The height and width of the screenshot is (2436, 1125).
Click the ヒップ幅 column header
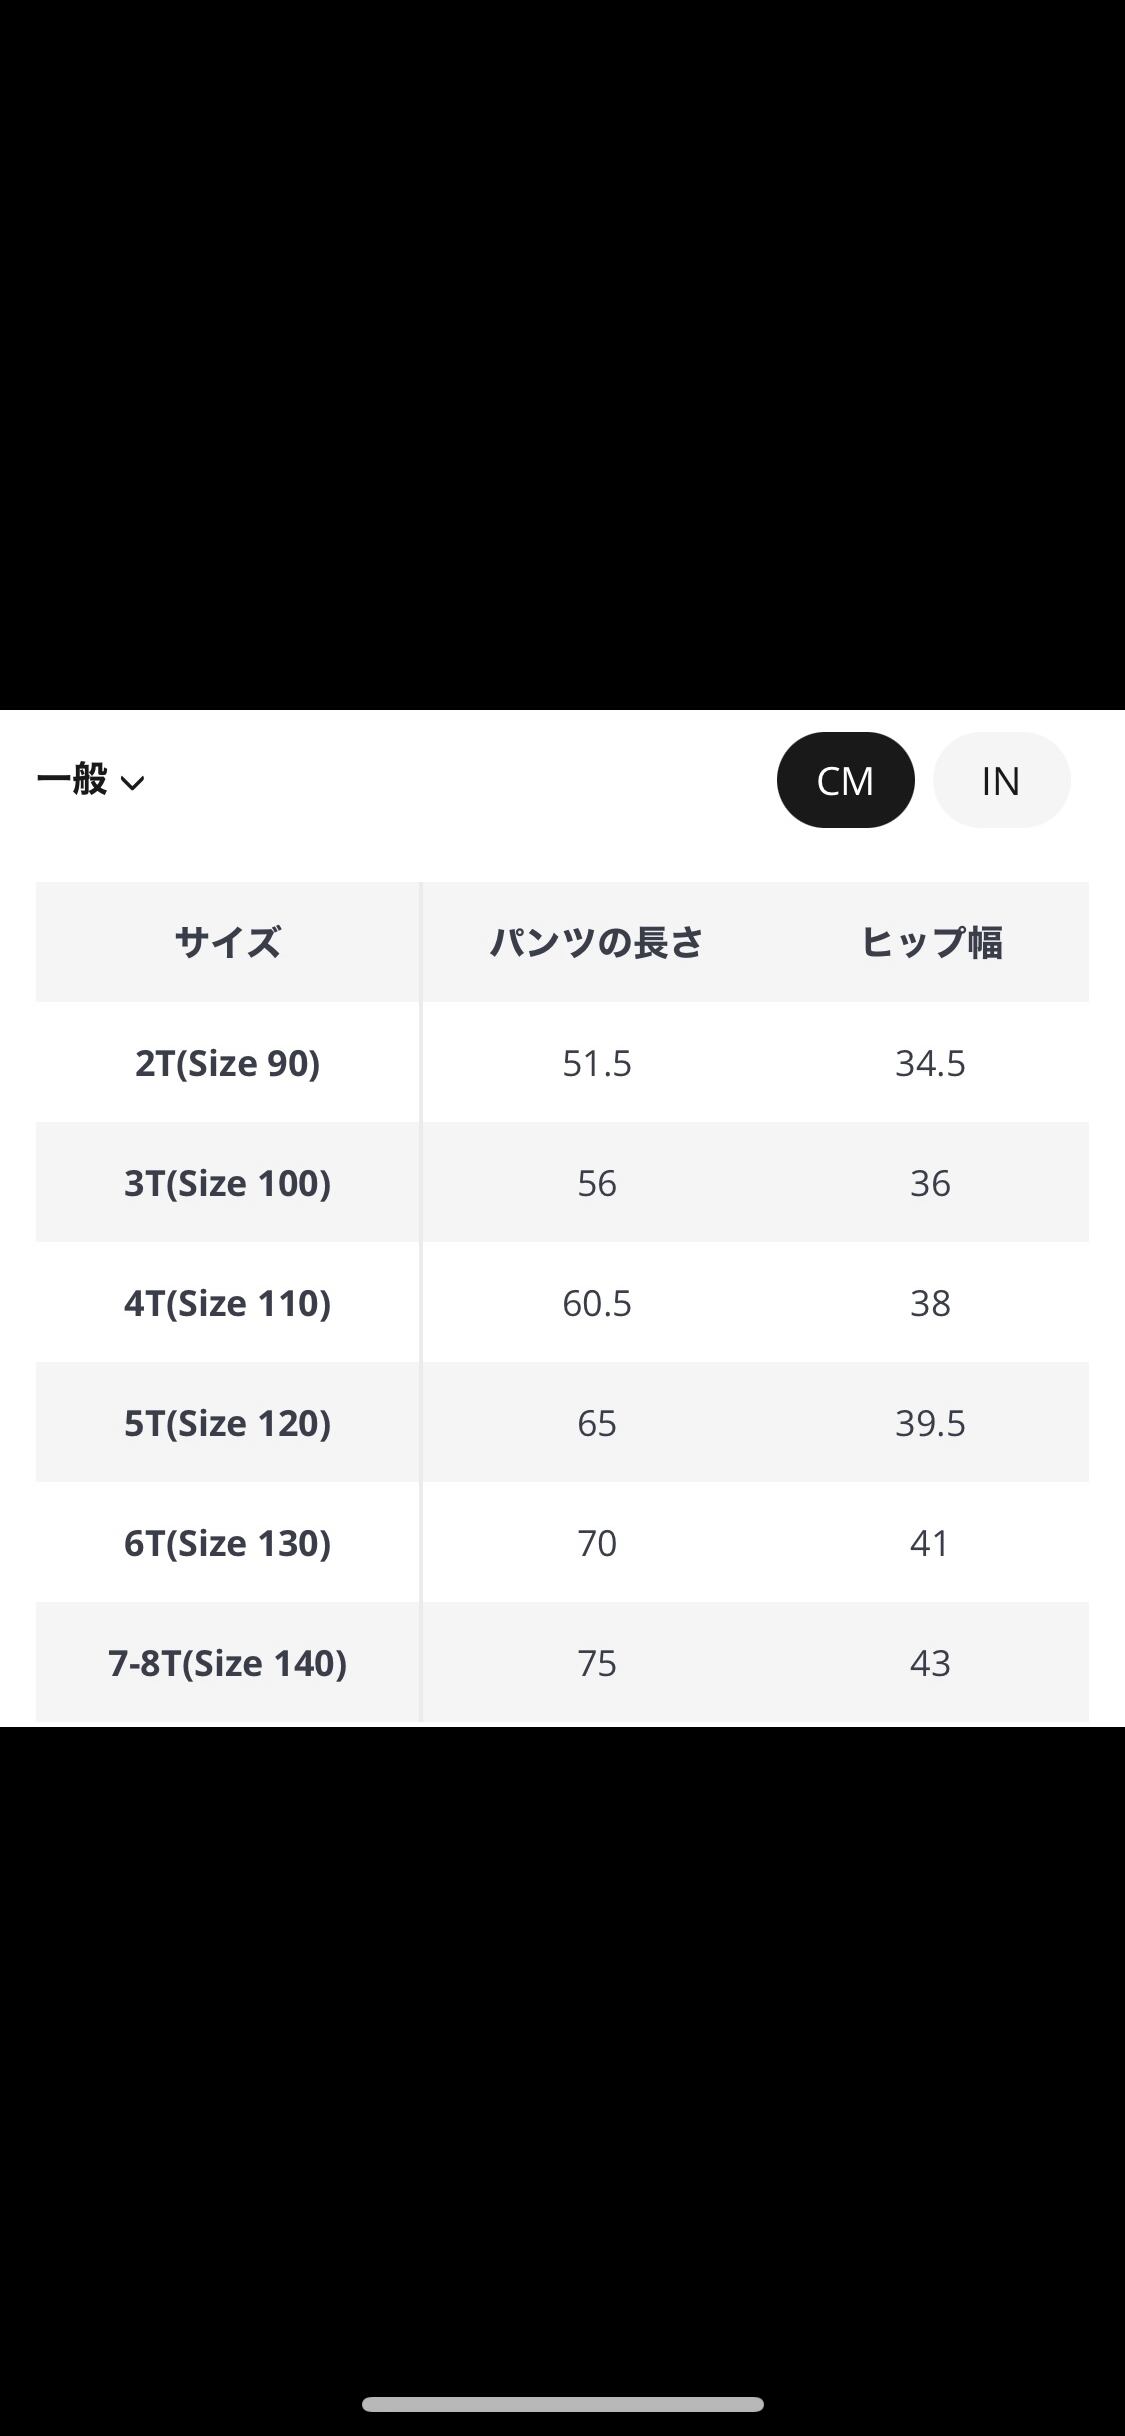coord(930,942)
